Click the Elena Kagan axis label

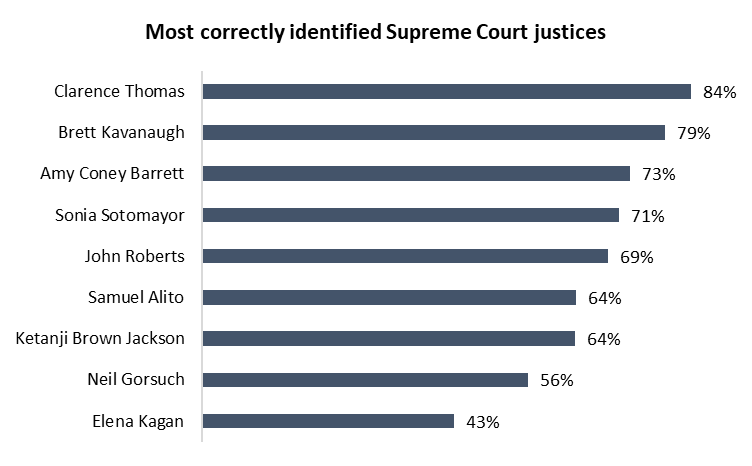137,421
